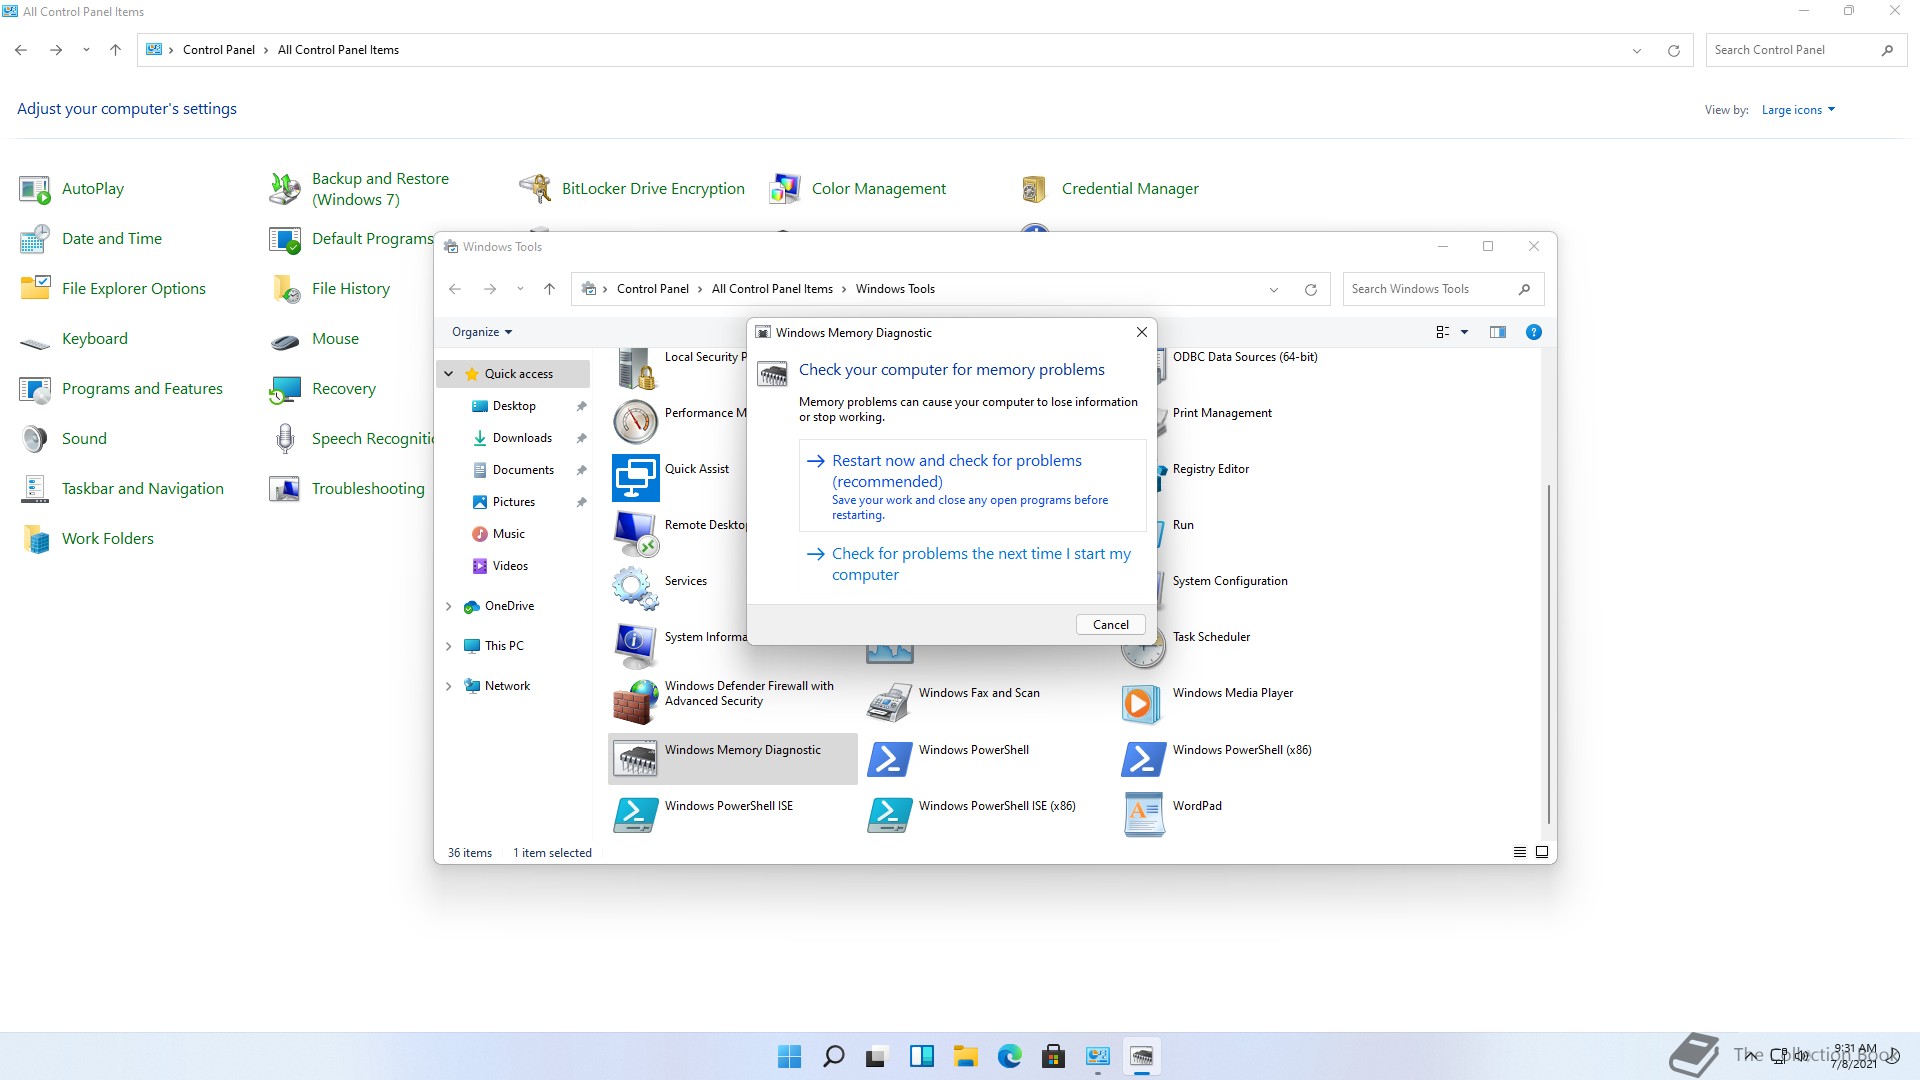Open Control Panel address history dropdown
The image size is (1920, 1080).
click(x=1637, y=50)
